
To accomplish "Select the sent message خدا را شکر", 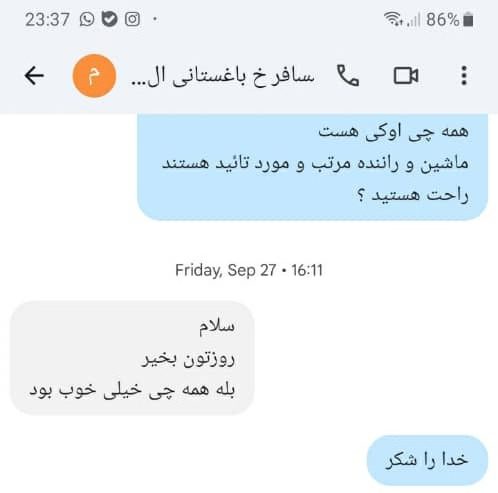I will pyautogui.click(x=427, y=460).
